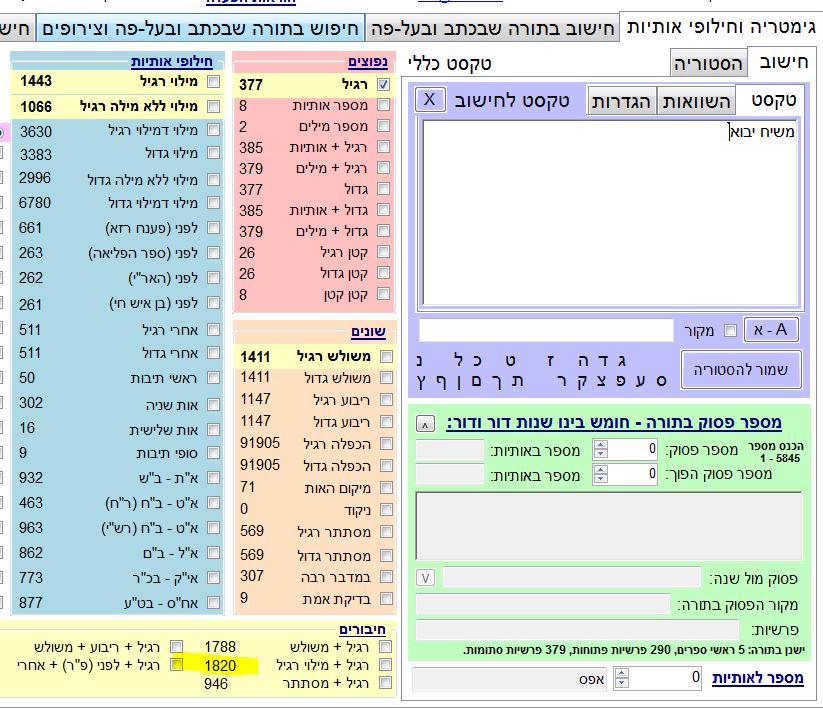Insert the letter ס from the letter keypad
The height and width of the screenshot is (709, 823).
(660, 381)
